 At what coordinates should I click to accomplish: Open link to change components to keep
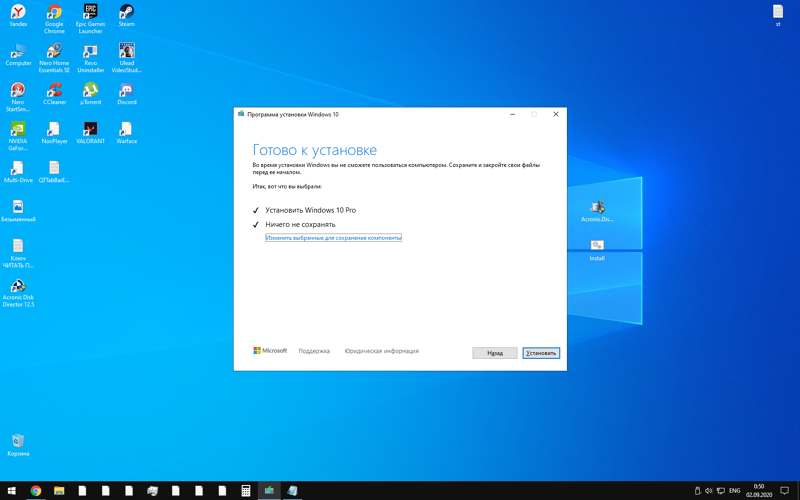333,238
